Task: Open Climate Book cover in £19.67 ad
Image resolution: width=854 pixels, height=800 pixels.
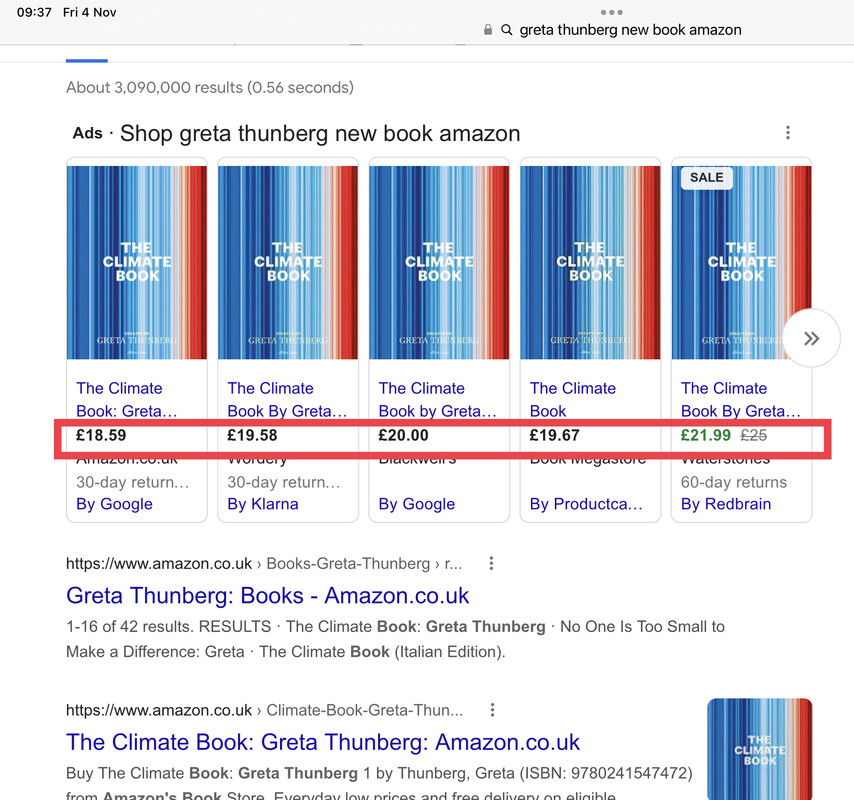Action: 590,262
